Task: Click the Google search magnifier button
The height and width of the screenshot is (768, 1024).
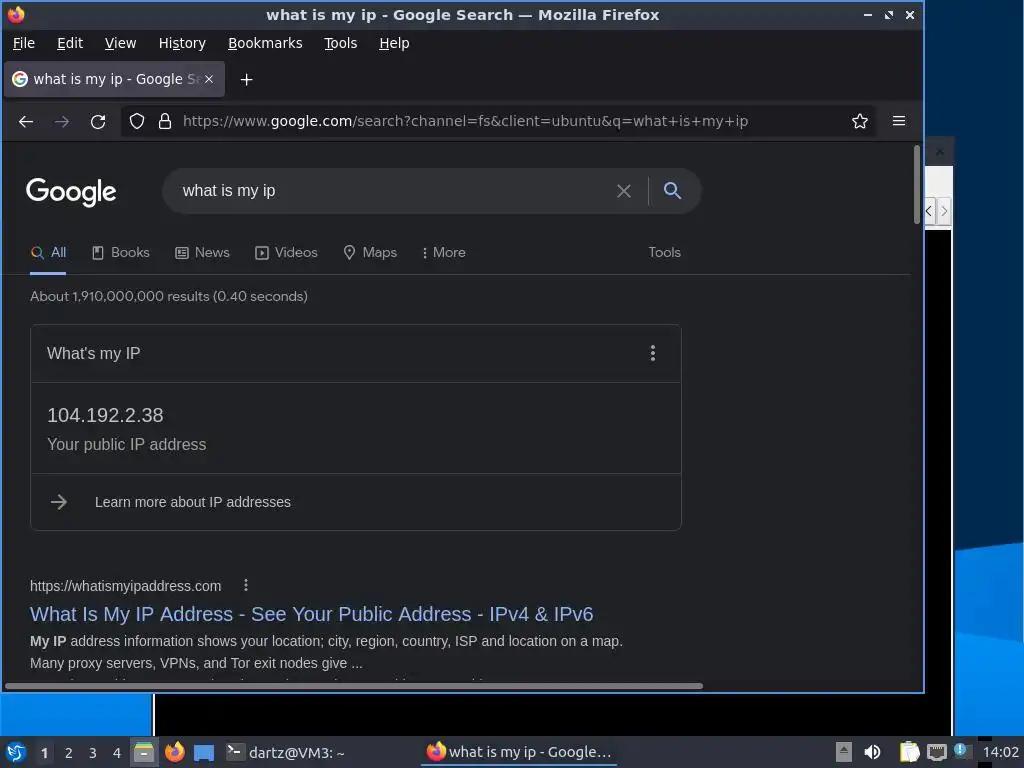Action: pos(673,191)
